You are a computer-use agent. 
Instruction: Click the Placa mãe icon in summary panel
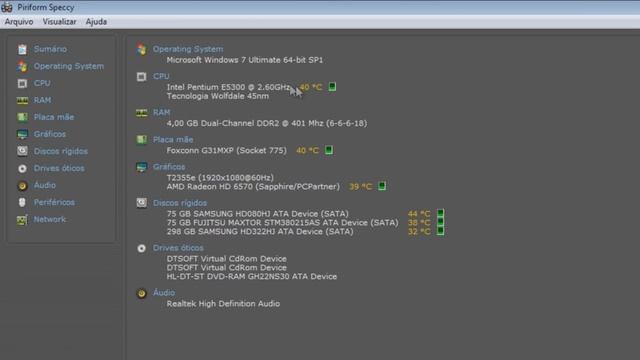[x=142, y=140]
